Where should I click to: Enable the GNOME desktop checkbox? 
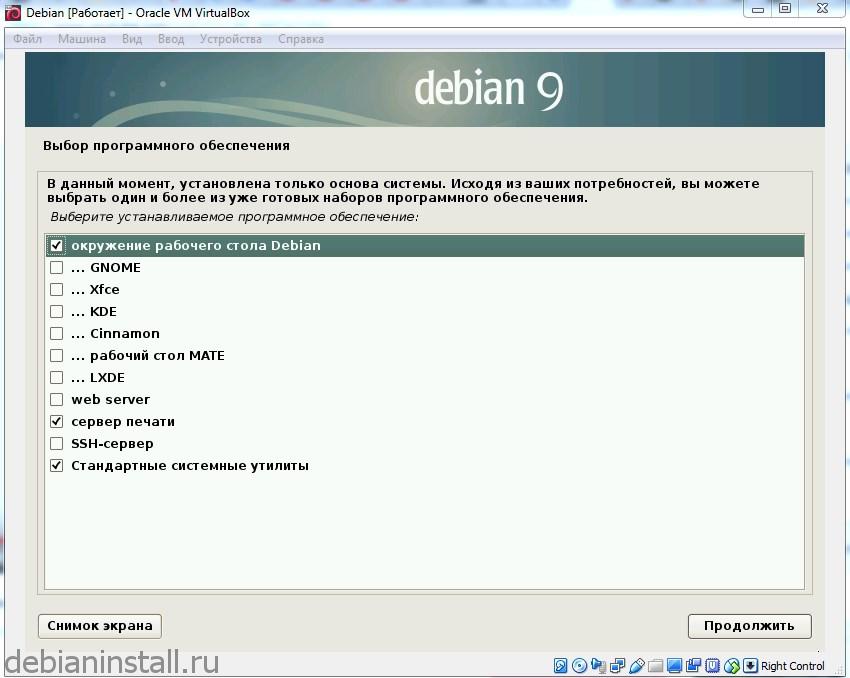(x=57, y=267)
